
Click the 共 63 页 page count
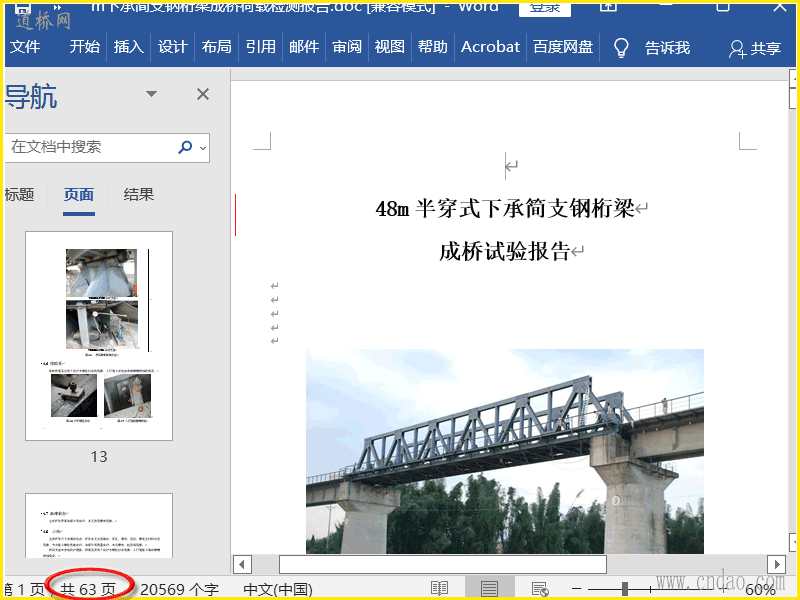click(x=88, y=589)
